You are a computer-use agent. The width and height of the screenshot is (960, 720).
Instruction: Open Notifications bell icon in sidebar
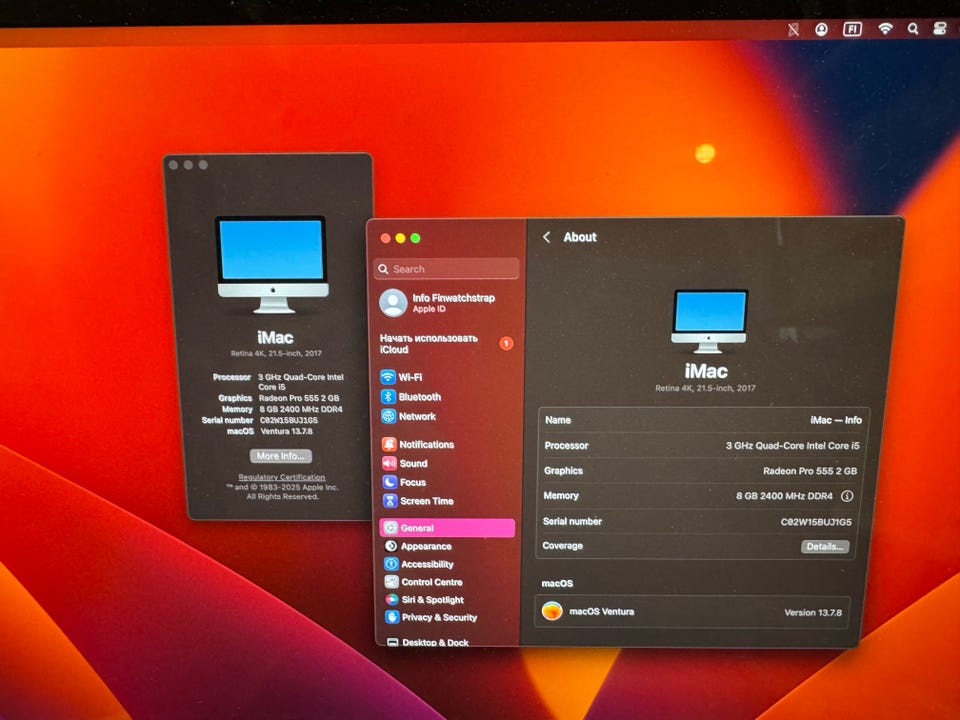(389, 444)
